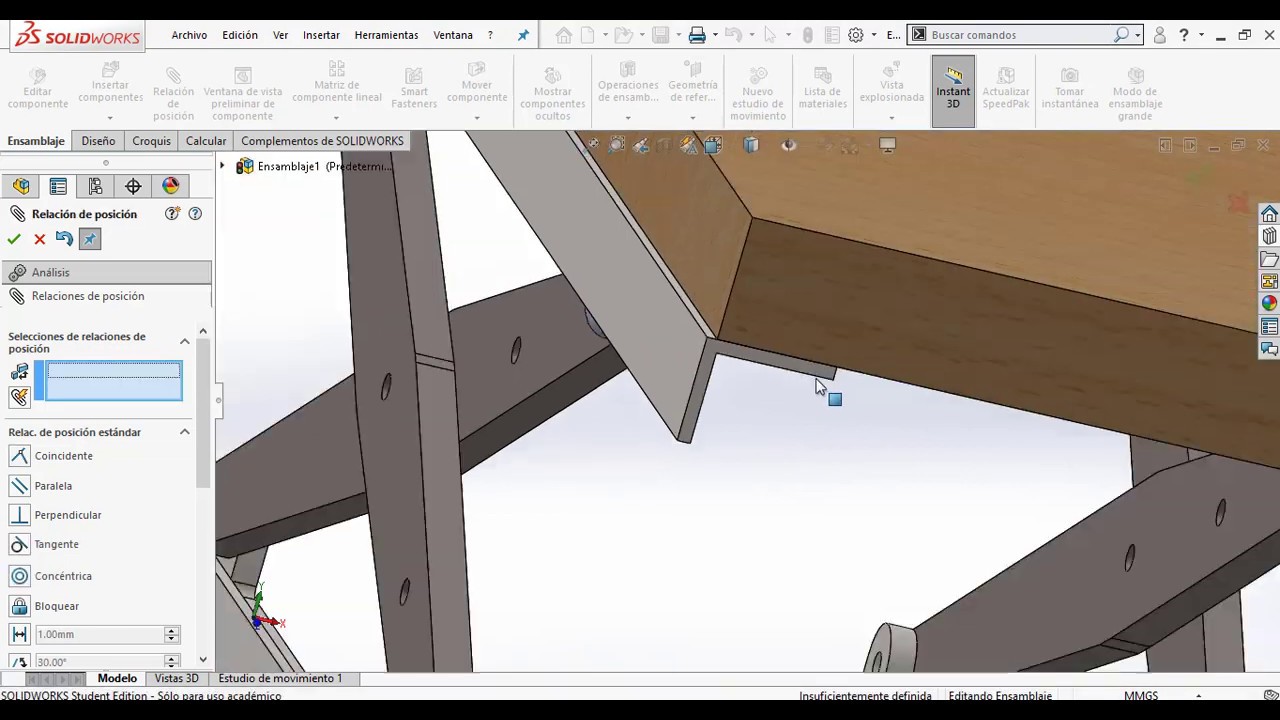
Task: Open the Ver menu
Action: pos(281,35)
